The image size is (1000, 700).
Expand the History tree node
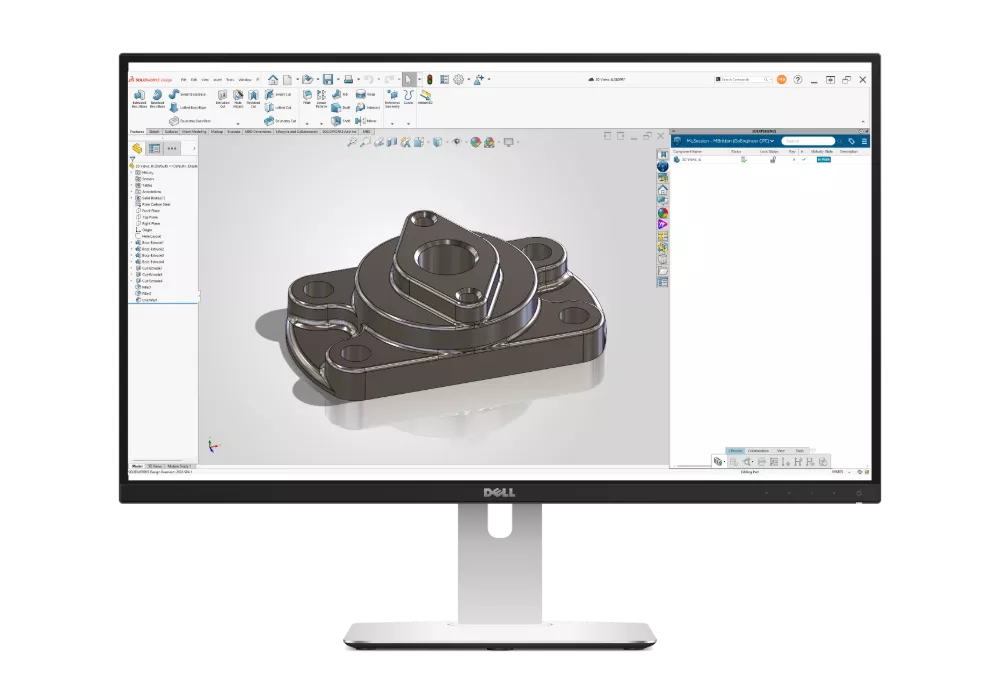coord(132,173)
